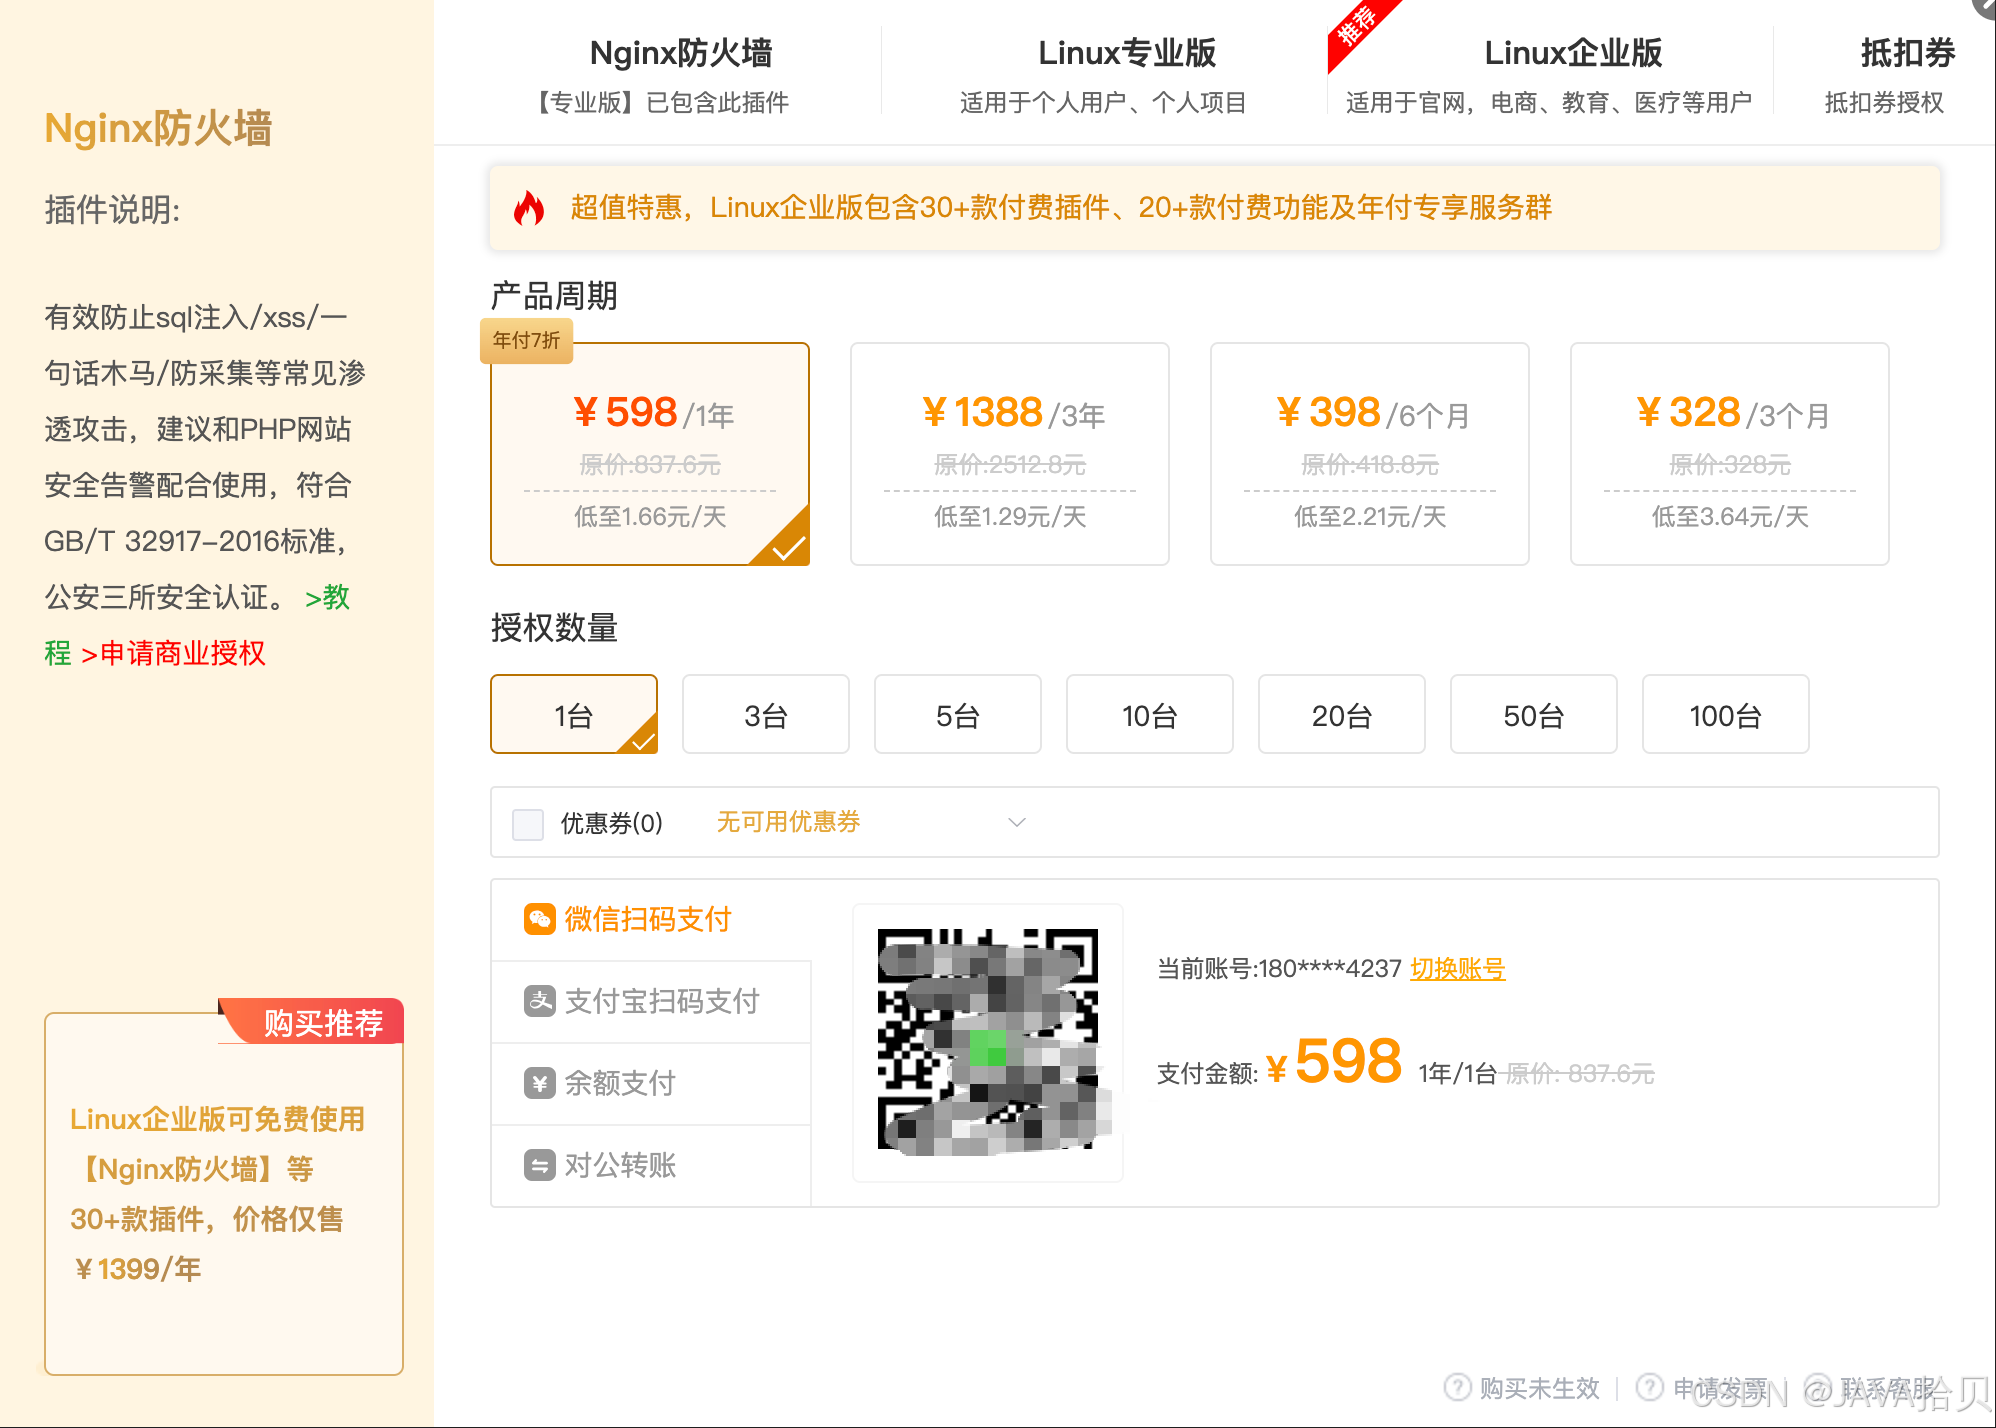Click the 当前账号:180****4237 text

[1279, 969]
